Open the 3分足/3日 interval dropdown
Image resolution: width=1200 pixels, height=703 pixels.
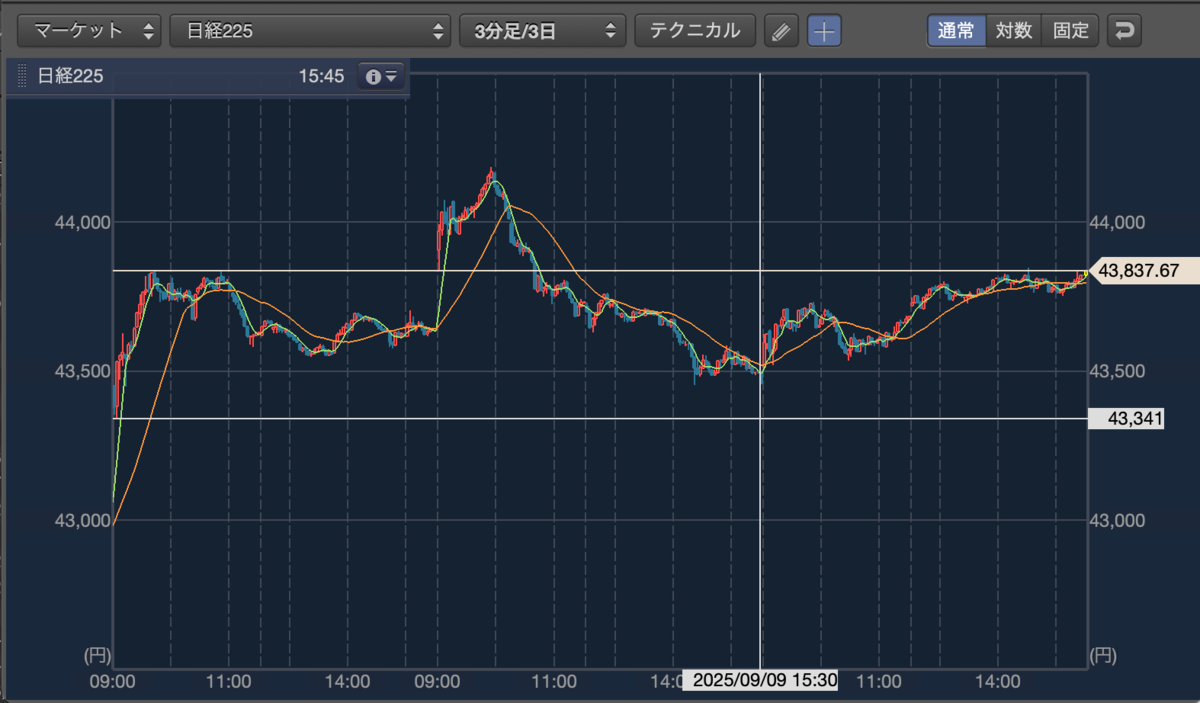pyautogui.click(x=543, y=31)
